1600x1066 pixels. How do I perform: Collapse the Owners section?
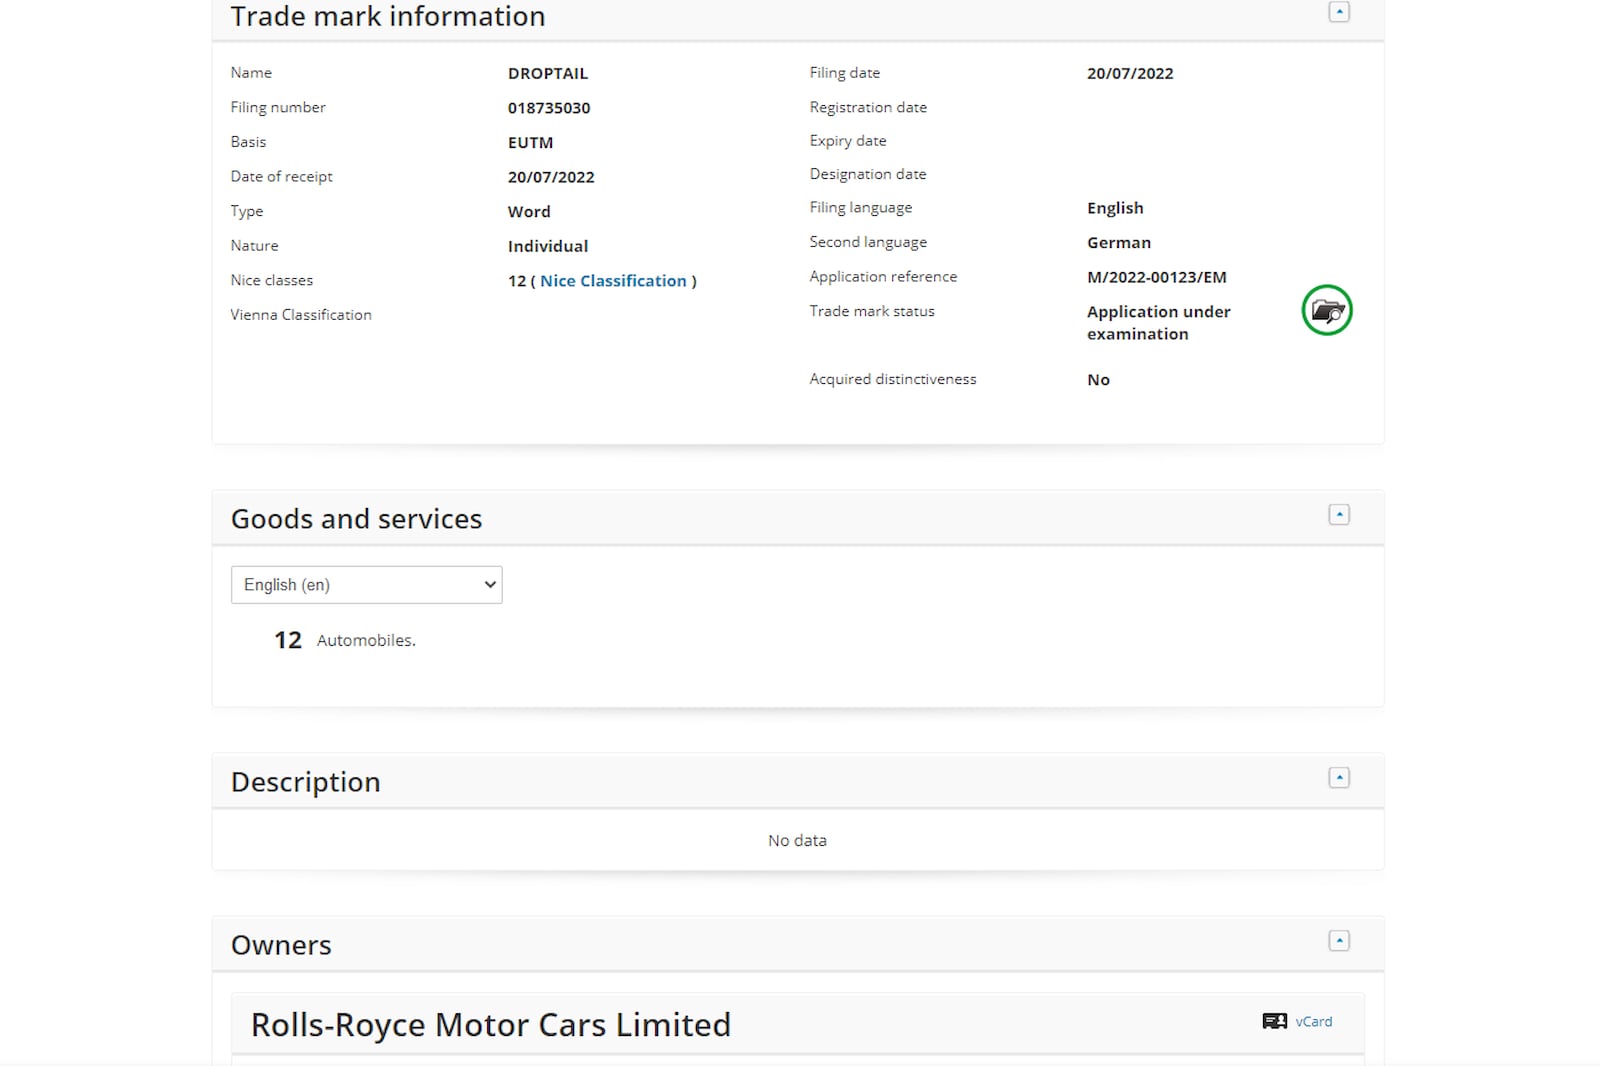1339,941
